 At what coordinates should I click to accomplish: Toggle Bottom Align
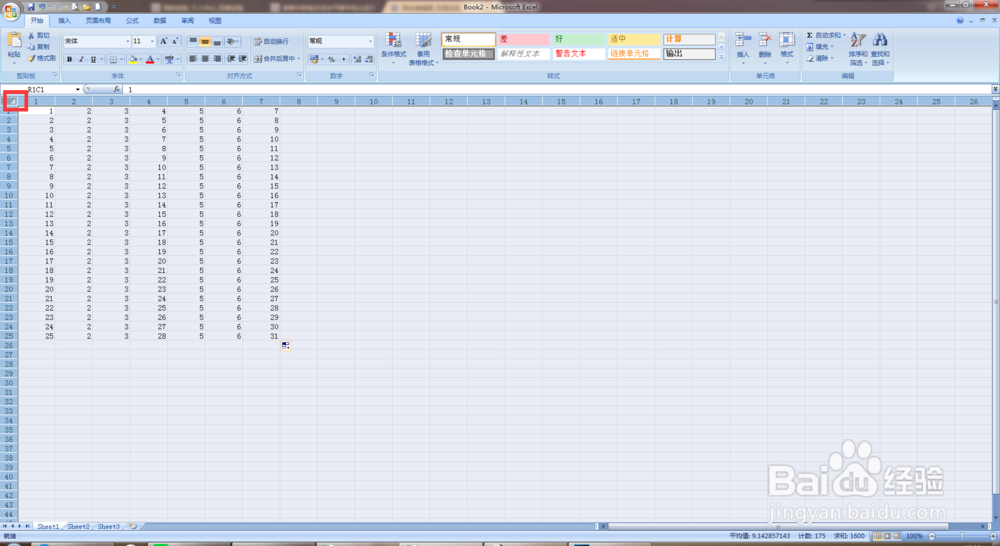217,41
